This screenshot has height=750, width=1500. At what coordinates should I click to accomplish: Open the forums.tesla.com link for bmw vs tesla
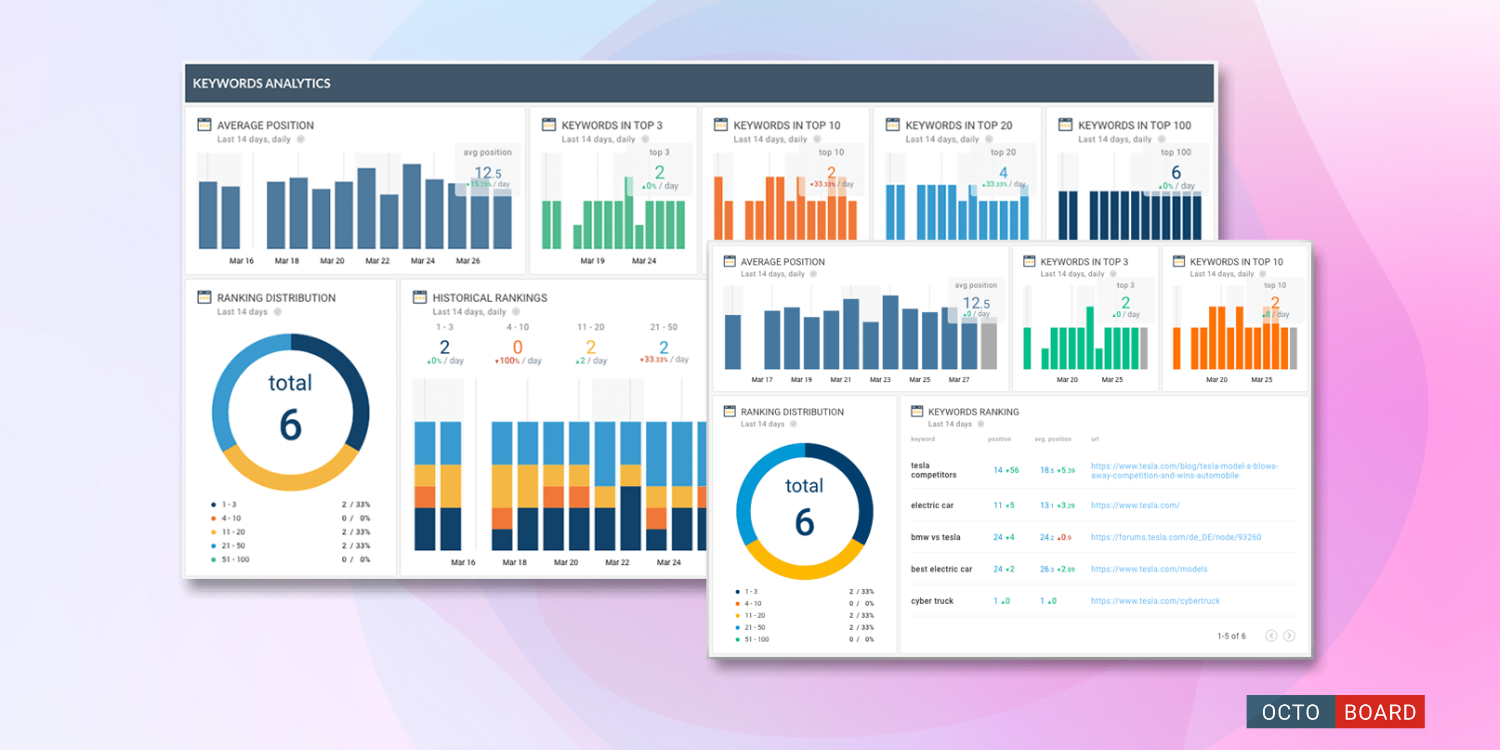pyautogui.click(x=1176, y=537)
